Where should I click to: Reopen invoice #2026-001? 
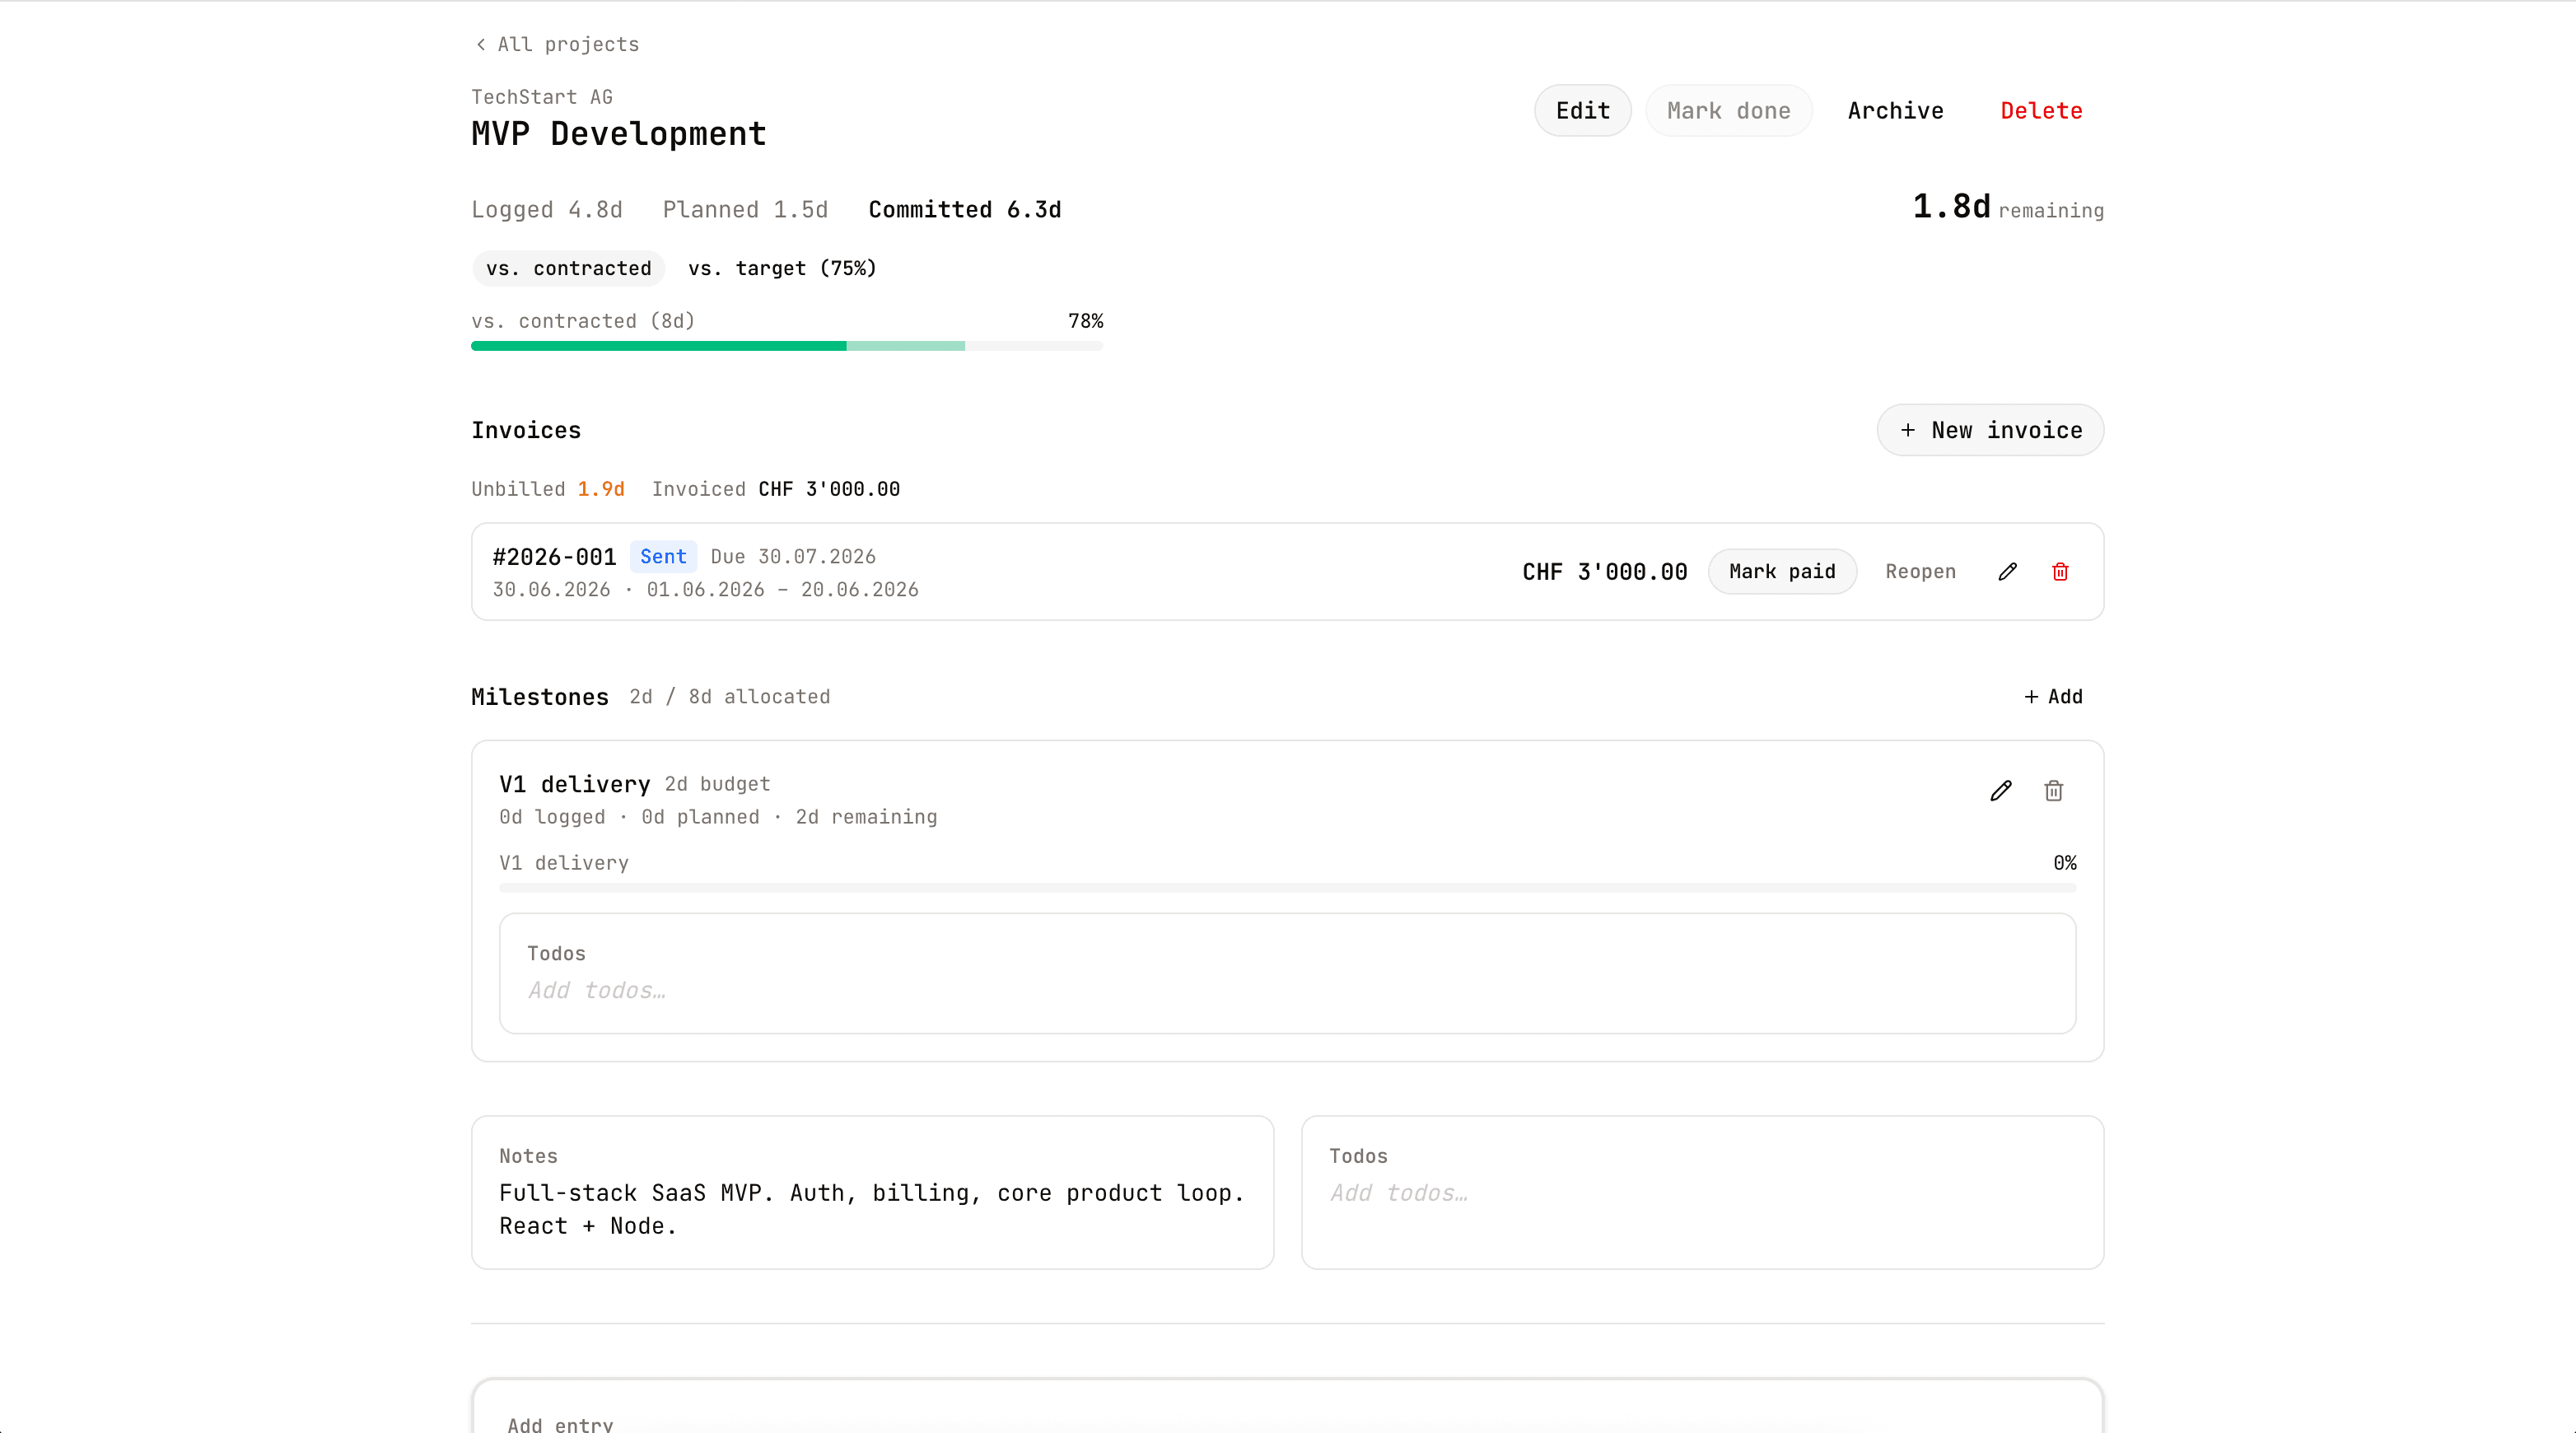pos(1921,572)
